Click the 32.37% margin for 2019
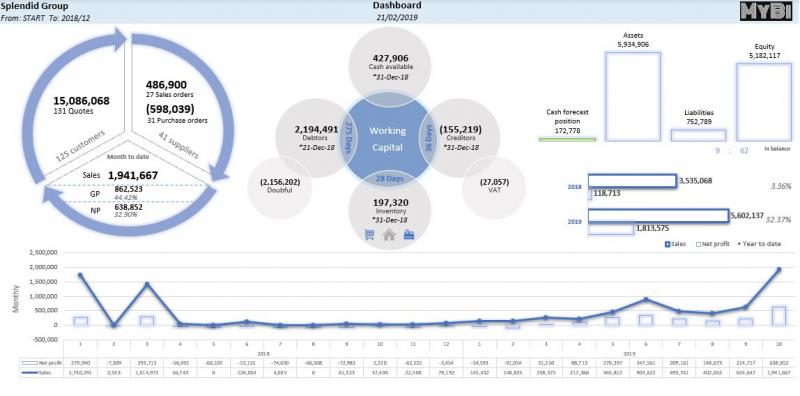This screenshot has height=396, width=800. [779, 219]
